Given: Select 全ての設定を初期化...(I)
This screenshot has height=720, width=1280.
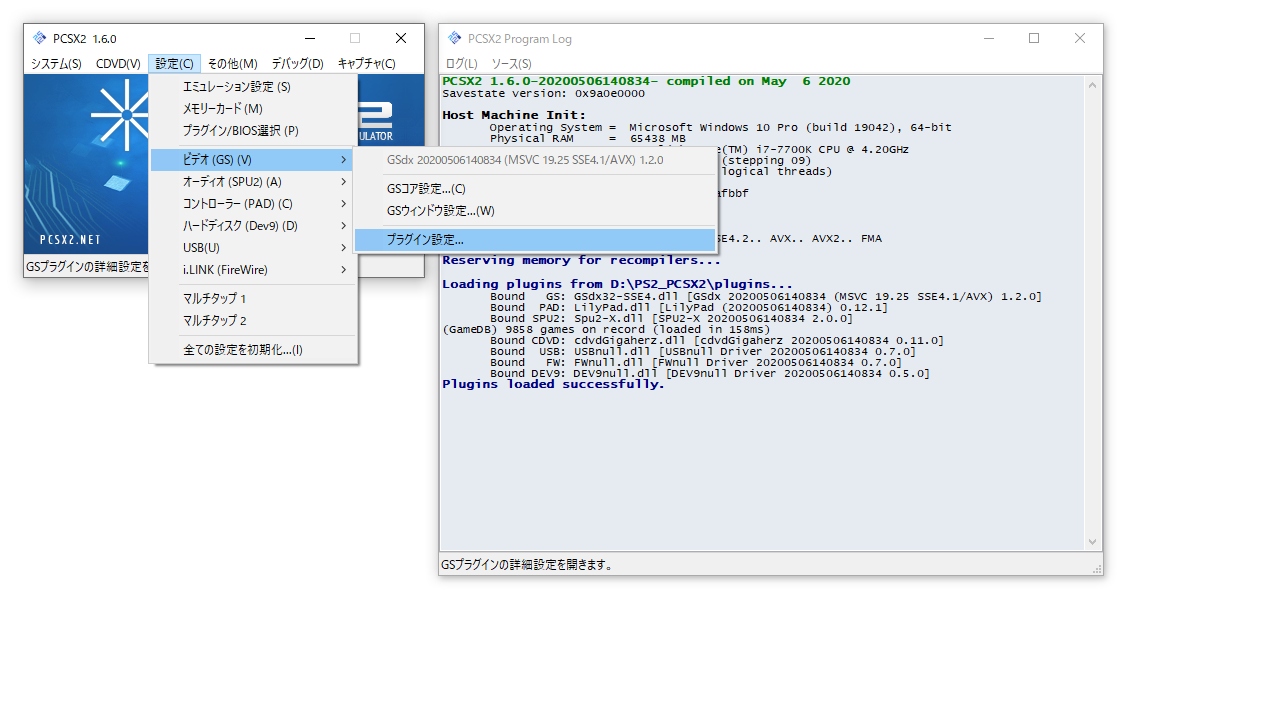Looking at the screenshot, I should [253, 350].
